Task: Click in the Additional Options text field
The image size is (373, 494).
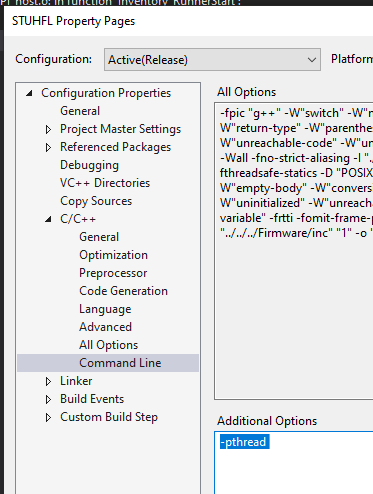Action: click(x=294, y=463)
